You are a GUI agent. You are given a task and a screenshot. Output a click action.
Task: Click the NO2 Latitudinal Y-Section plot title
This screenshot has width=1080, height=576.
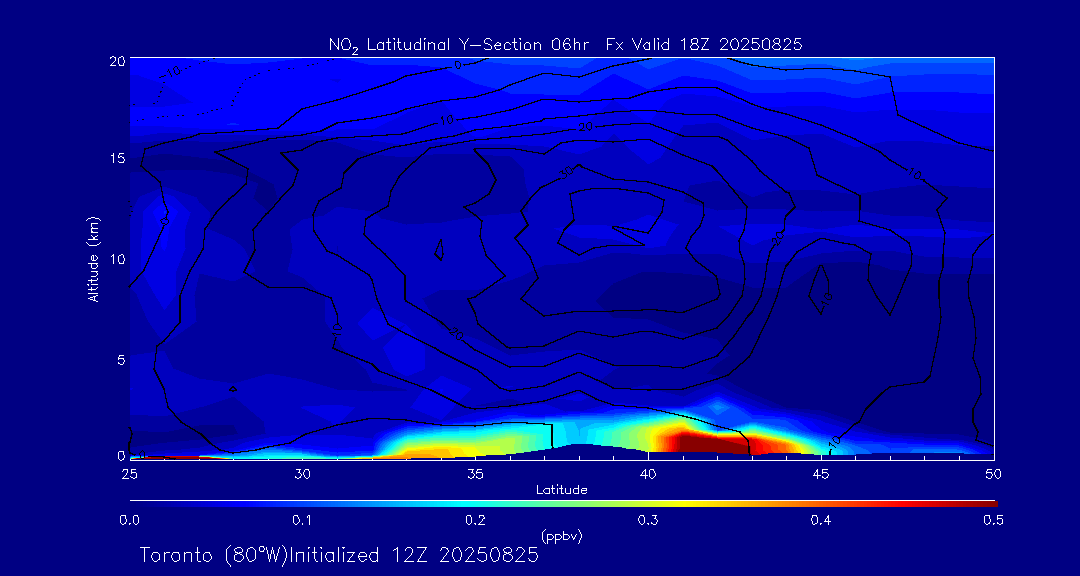pos(565,44)
